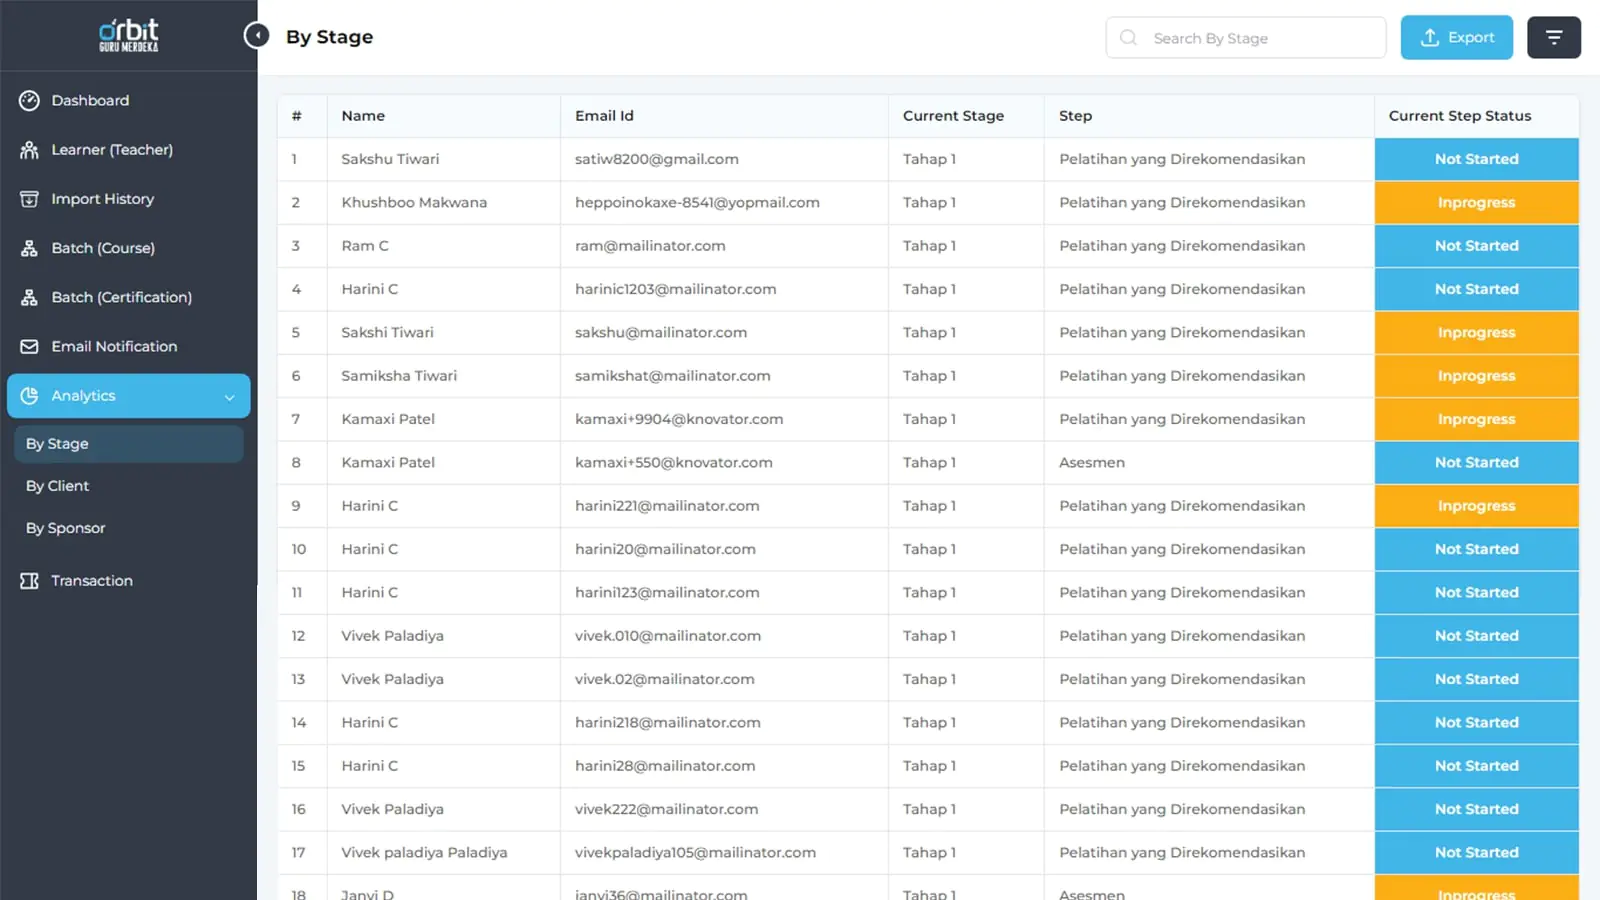
Task: Click email satiw8200@gmail.com
Action: 657,159
